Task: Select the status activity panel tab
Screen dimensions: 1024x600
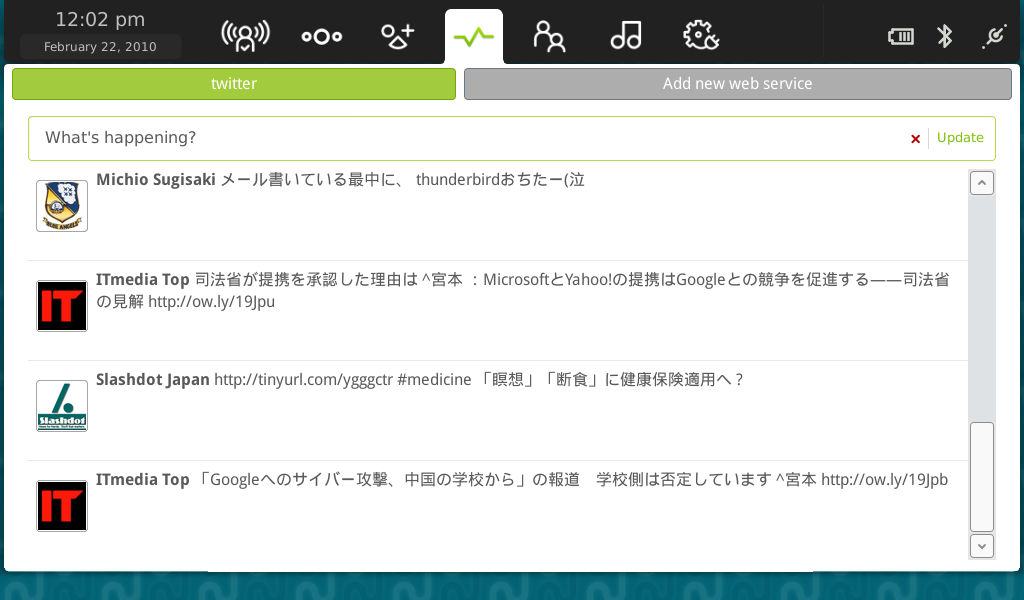Action: click(x=474, y=37)
